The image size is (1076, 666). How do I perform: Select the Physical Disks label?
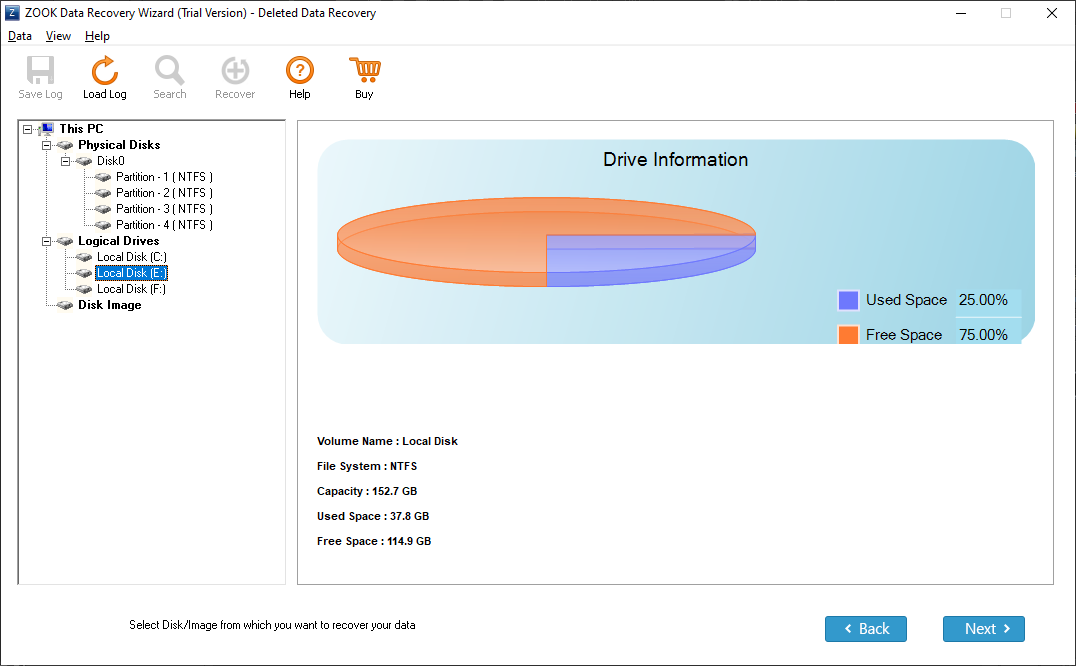coord(119,145)
